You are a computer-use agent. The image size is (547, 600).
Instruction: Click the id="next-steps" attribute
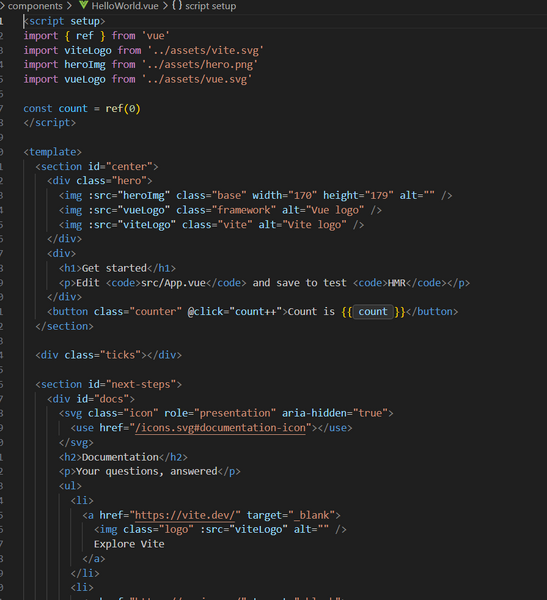(x=132, y=384)
